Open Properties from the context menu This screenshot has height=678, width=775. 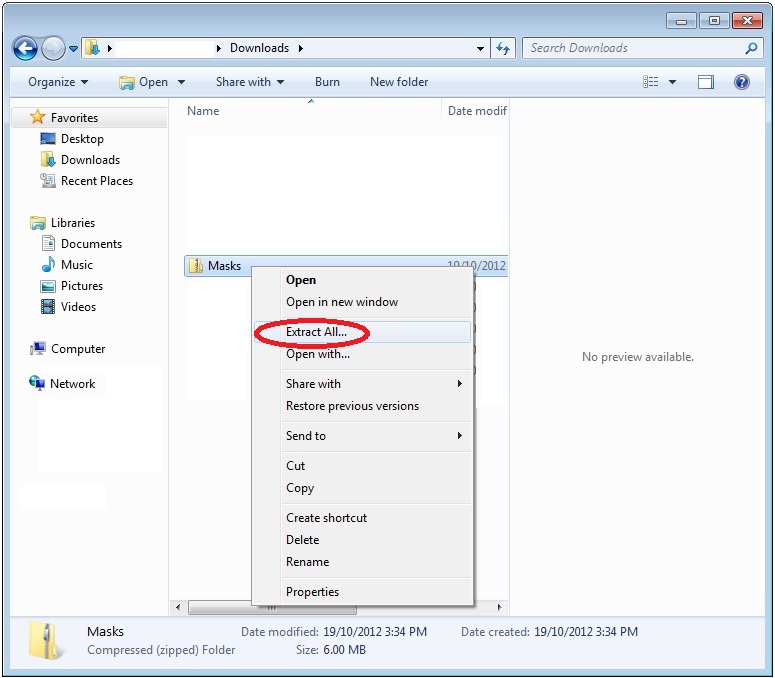(x=312, y=592)
